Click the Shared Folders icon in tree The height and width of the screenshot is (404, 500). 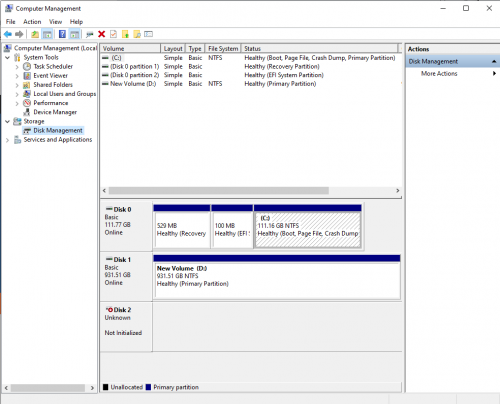pyautogui.click(x=27, y=85)
